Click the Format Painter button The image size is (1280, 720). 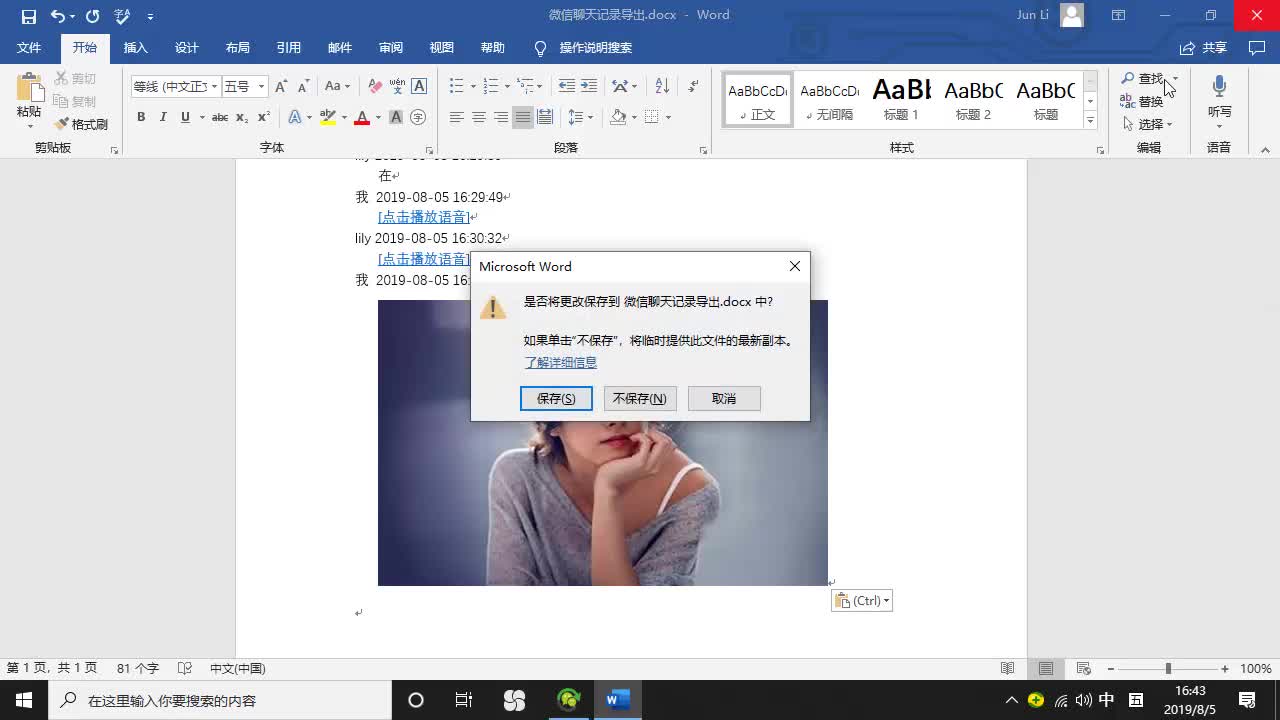coord(81,124)
